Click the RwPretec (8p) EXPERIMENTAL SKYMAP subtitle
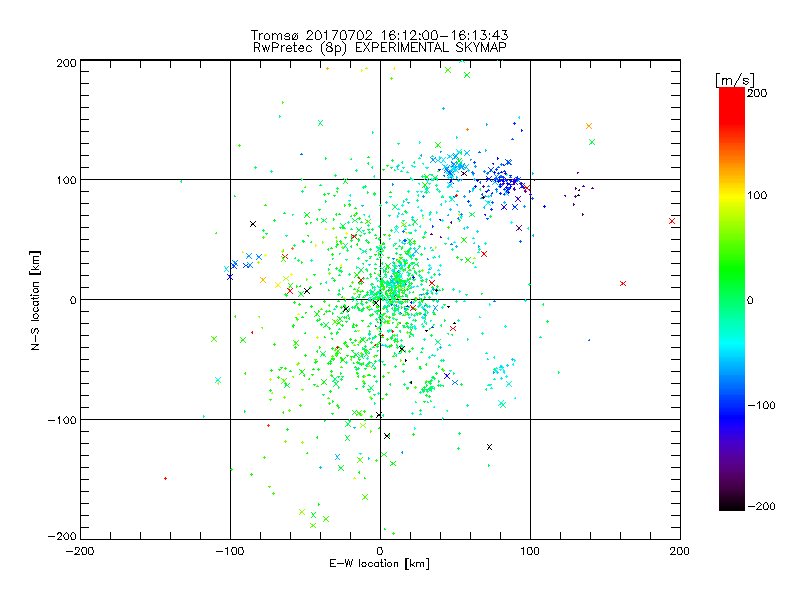Screen dimensions: 800x600 coord(380,48)
